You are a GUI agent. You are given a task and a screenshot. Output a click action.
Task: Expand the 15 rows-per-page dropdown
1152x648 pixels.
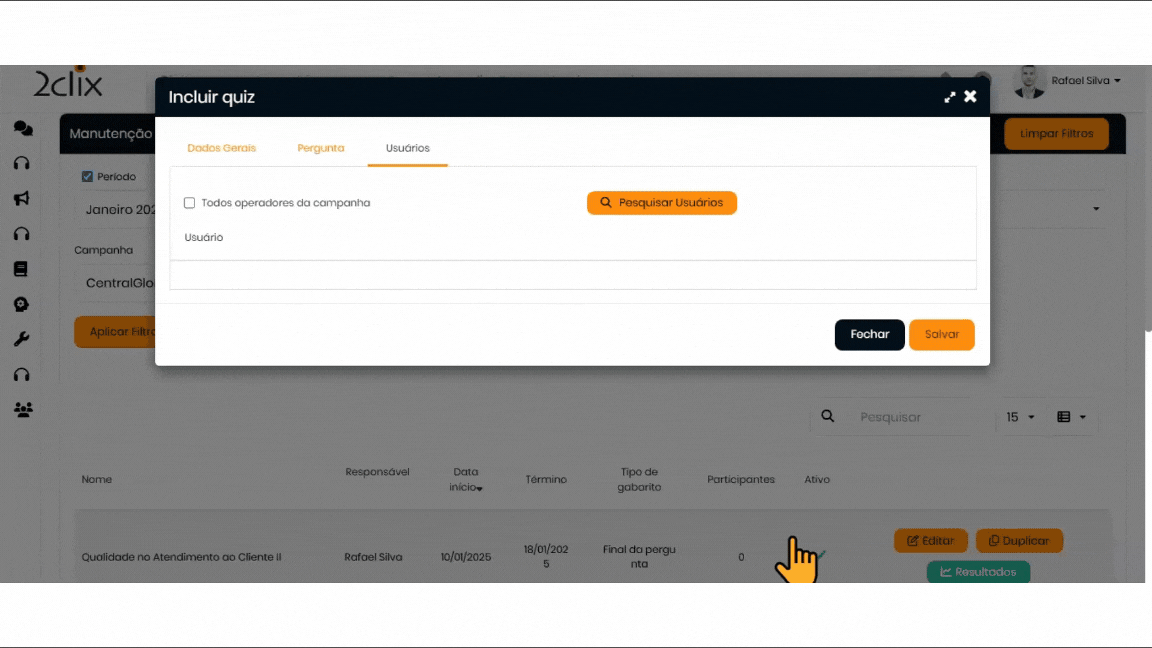(1020, 417)
